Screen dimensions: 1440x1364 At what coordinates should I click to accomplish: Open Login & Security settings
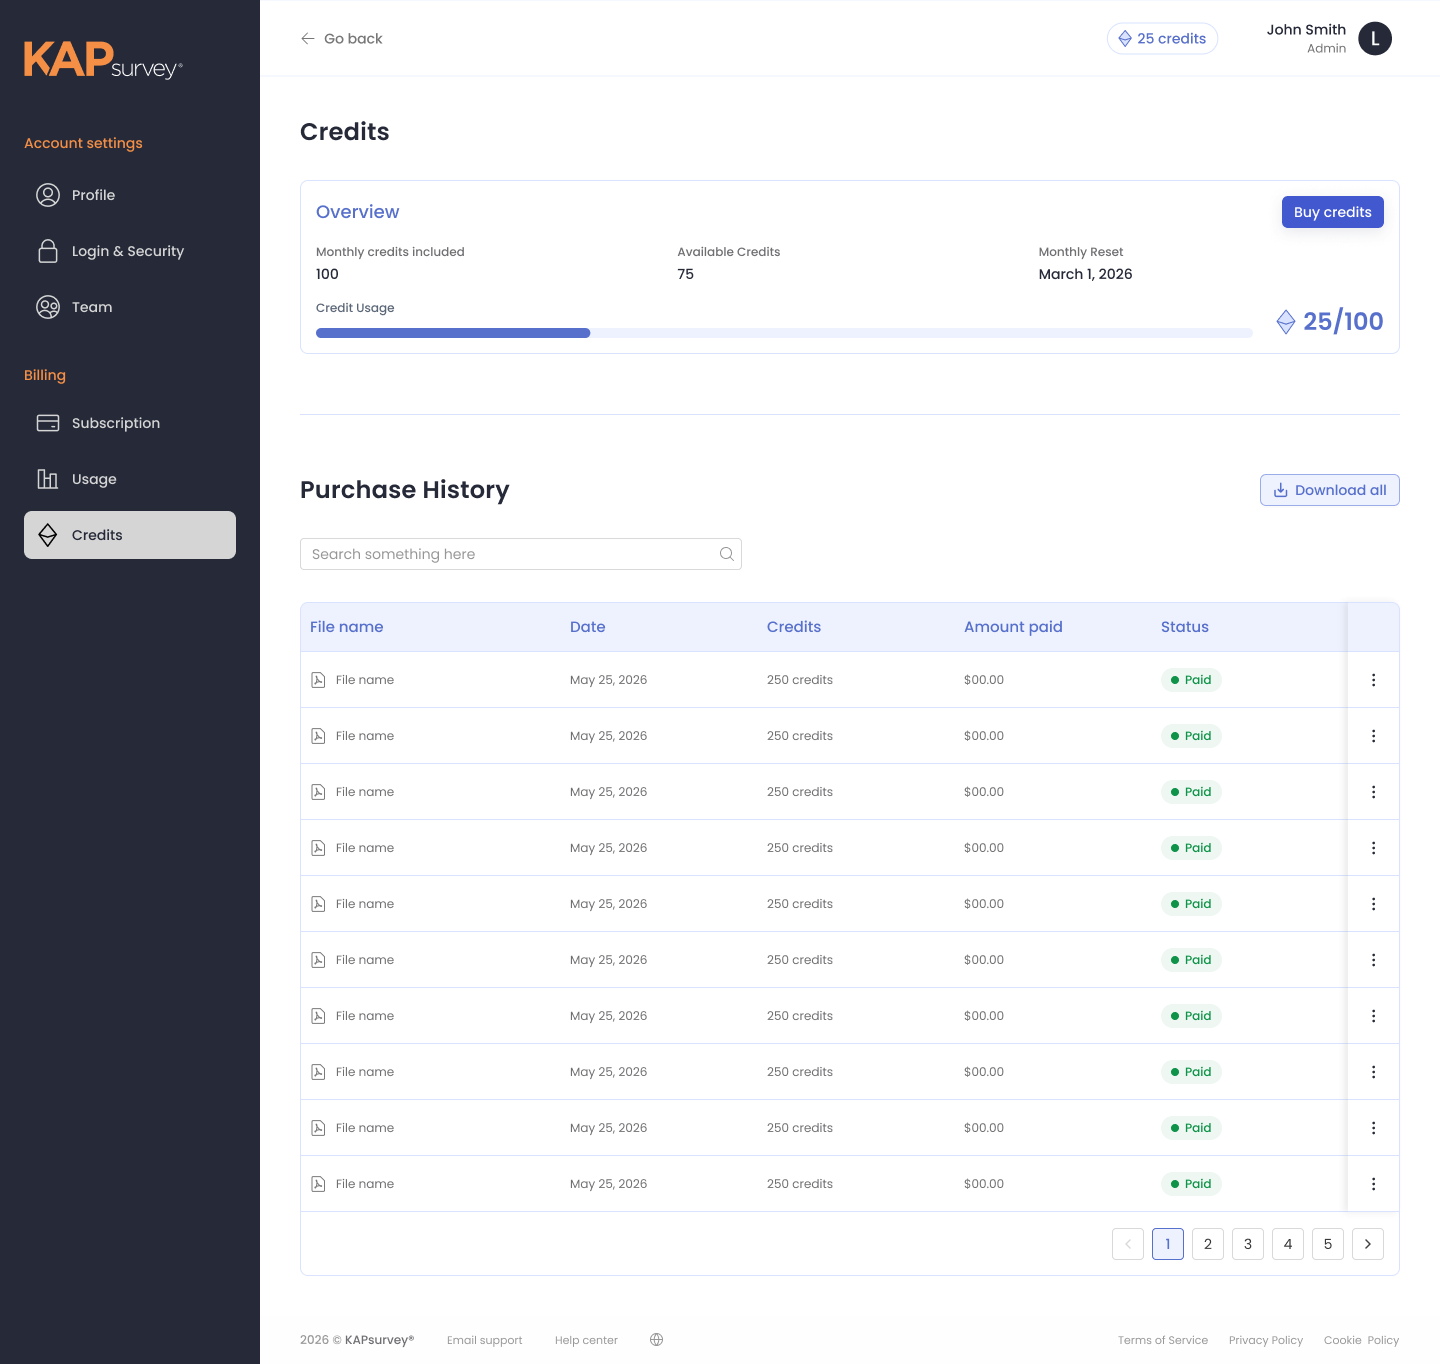(130, 251)
